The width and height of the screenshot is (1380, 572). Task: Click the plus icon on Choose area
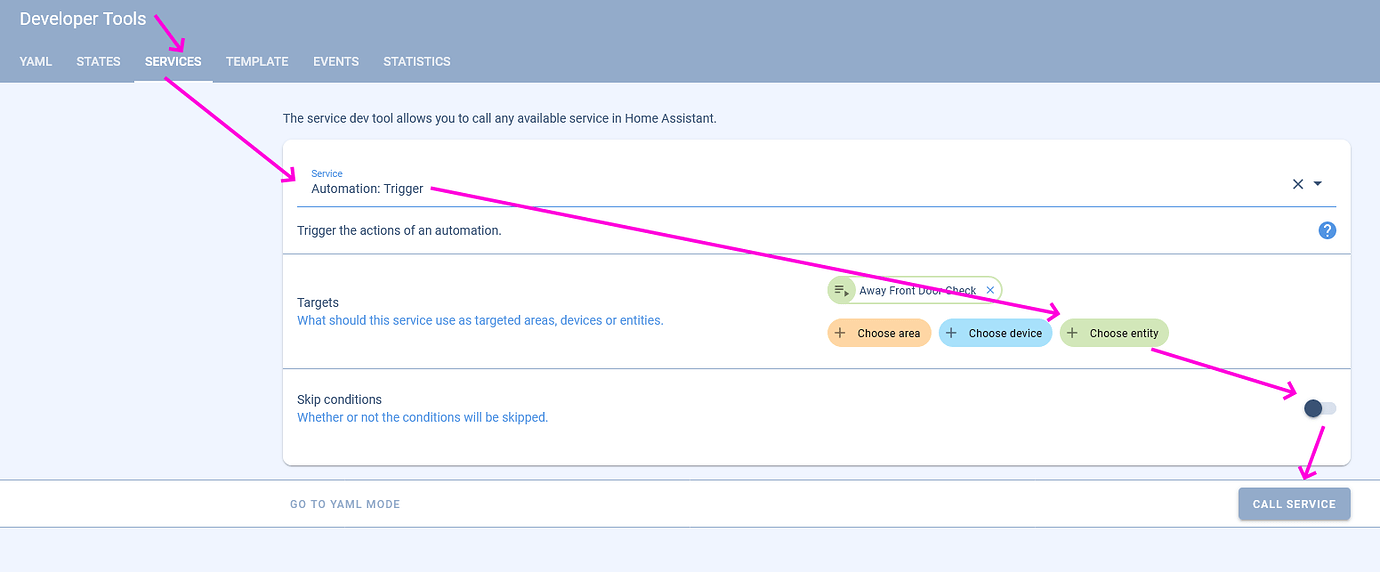[840, 333]
